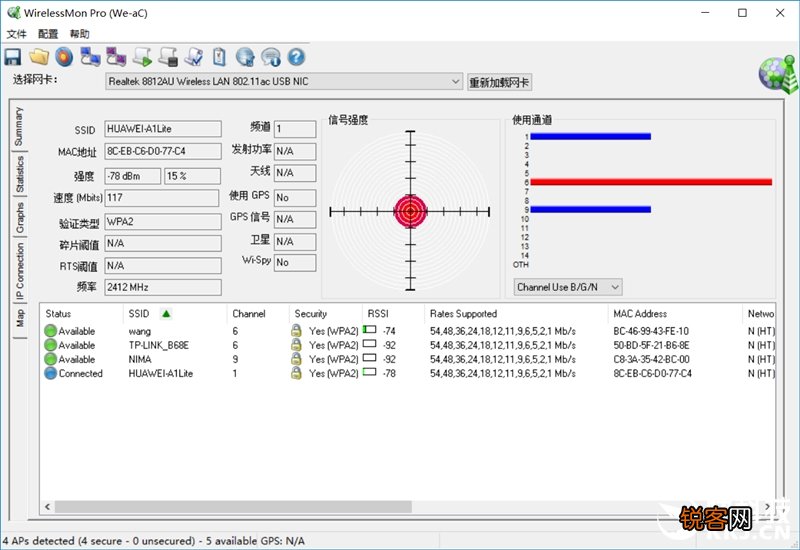
Task: Click the red channel 6 usage bar
Action: pyautogui.click(x=651, y=182)
